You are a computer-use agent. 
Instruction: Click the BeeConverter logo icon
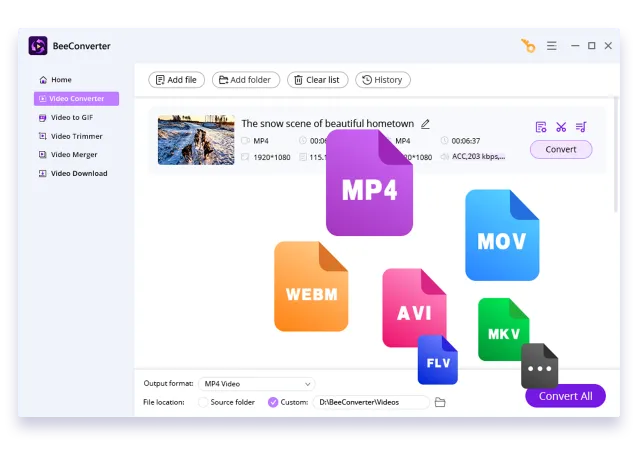pos(38,46)
